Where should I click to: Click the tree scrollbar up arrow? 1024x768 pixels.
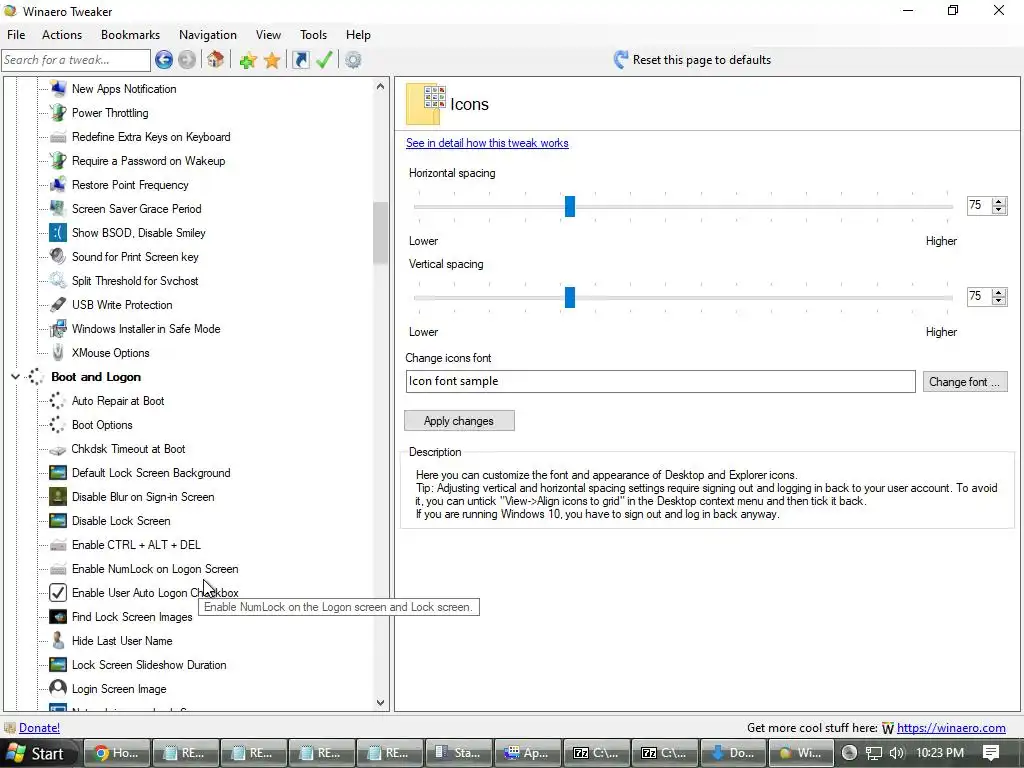click(381, 86)
